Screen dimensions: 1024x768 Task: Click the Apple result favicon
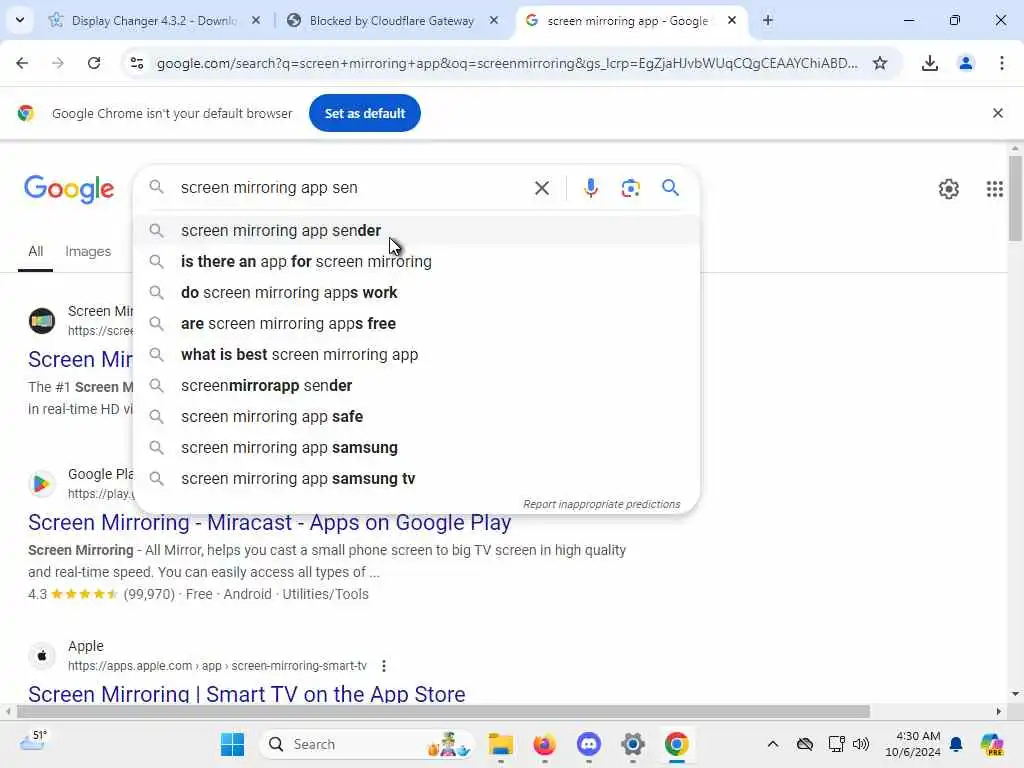click(42, 655)
